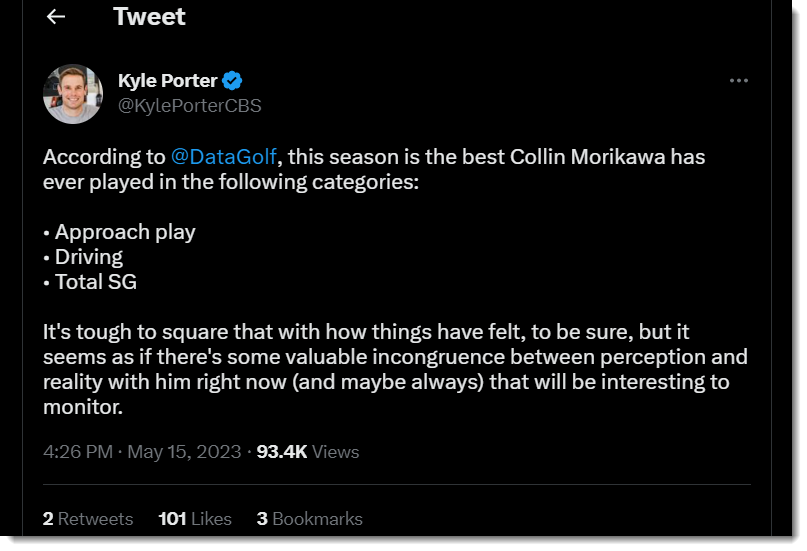Screen dimensions: 807x551
Task: Open the tweet's three-dot more menu
Action: (x=739, y=81)
